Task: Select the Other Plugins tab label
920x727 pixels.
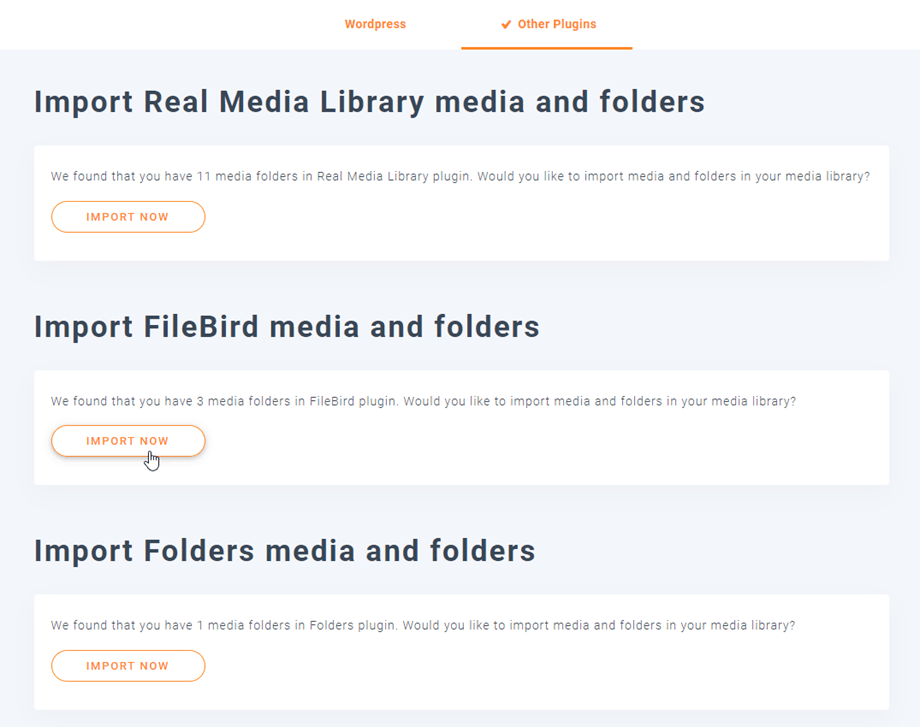Action: (x=556, y=24)
